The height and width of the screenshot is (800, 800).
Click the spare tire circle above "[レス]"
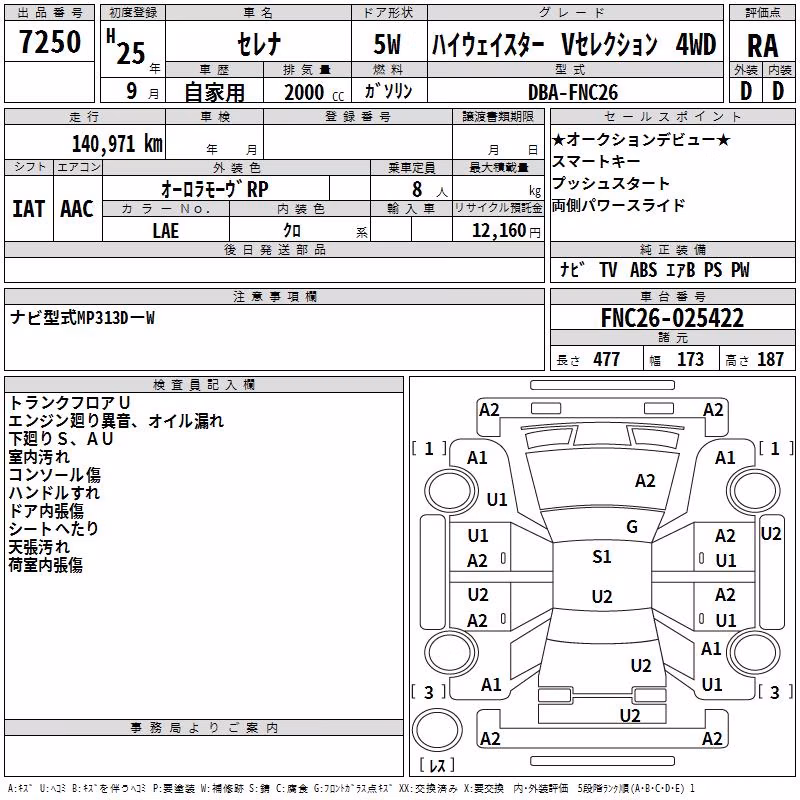(437, 730)
